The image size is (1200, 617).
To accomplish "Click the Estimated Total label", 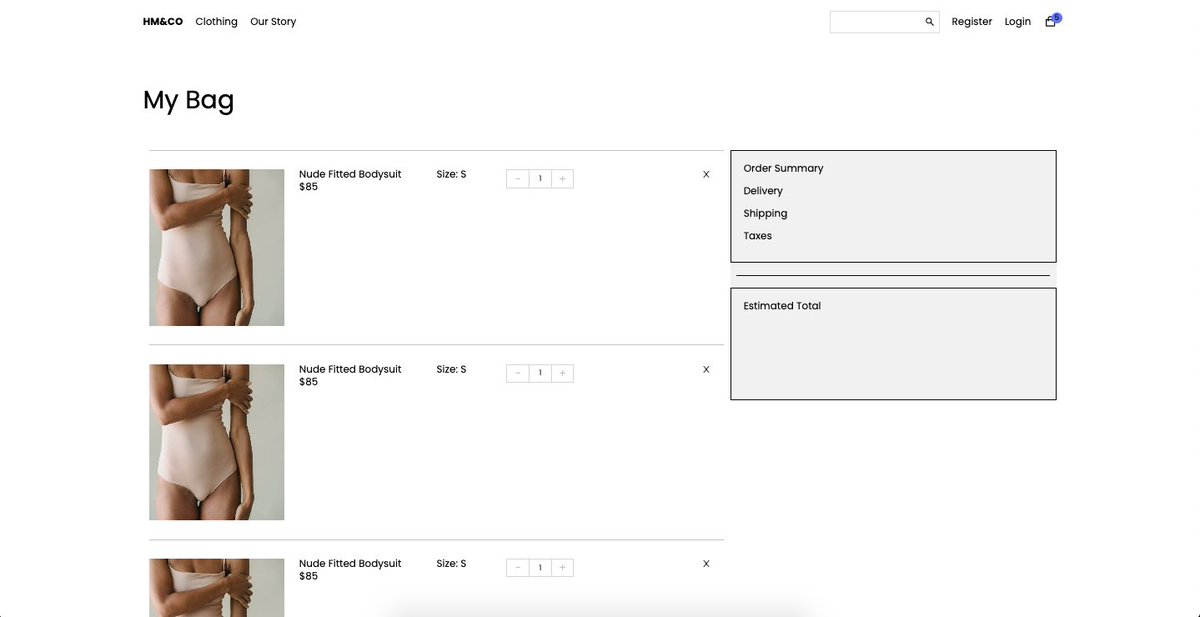I will point(782,306).
